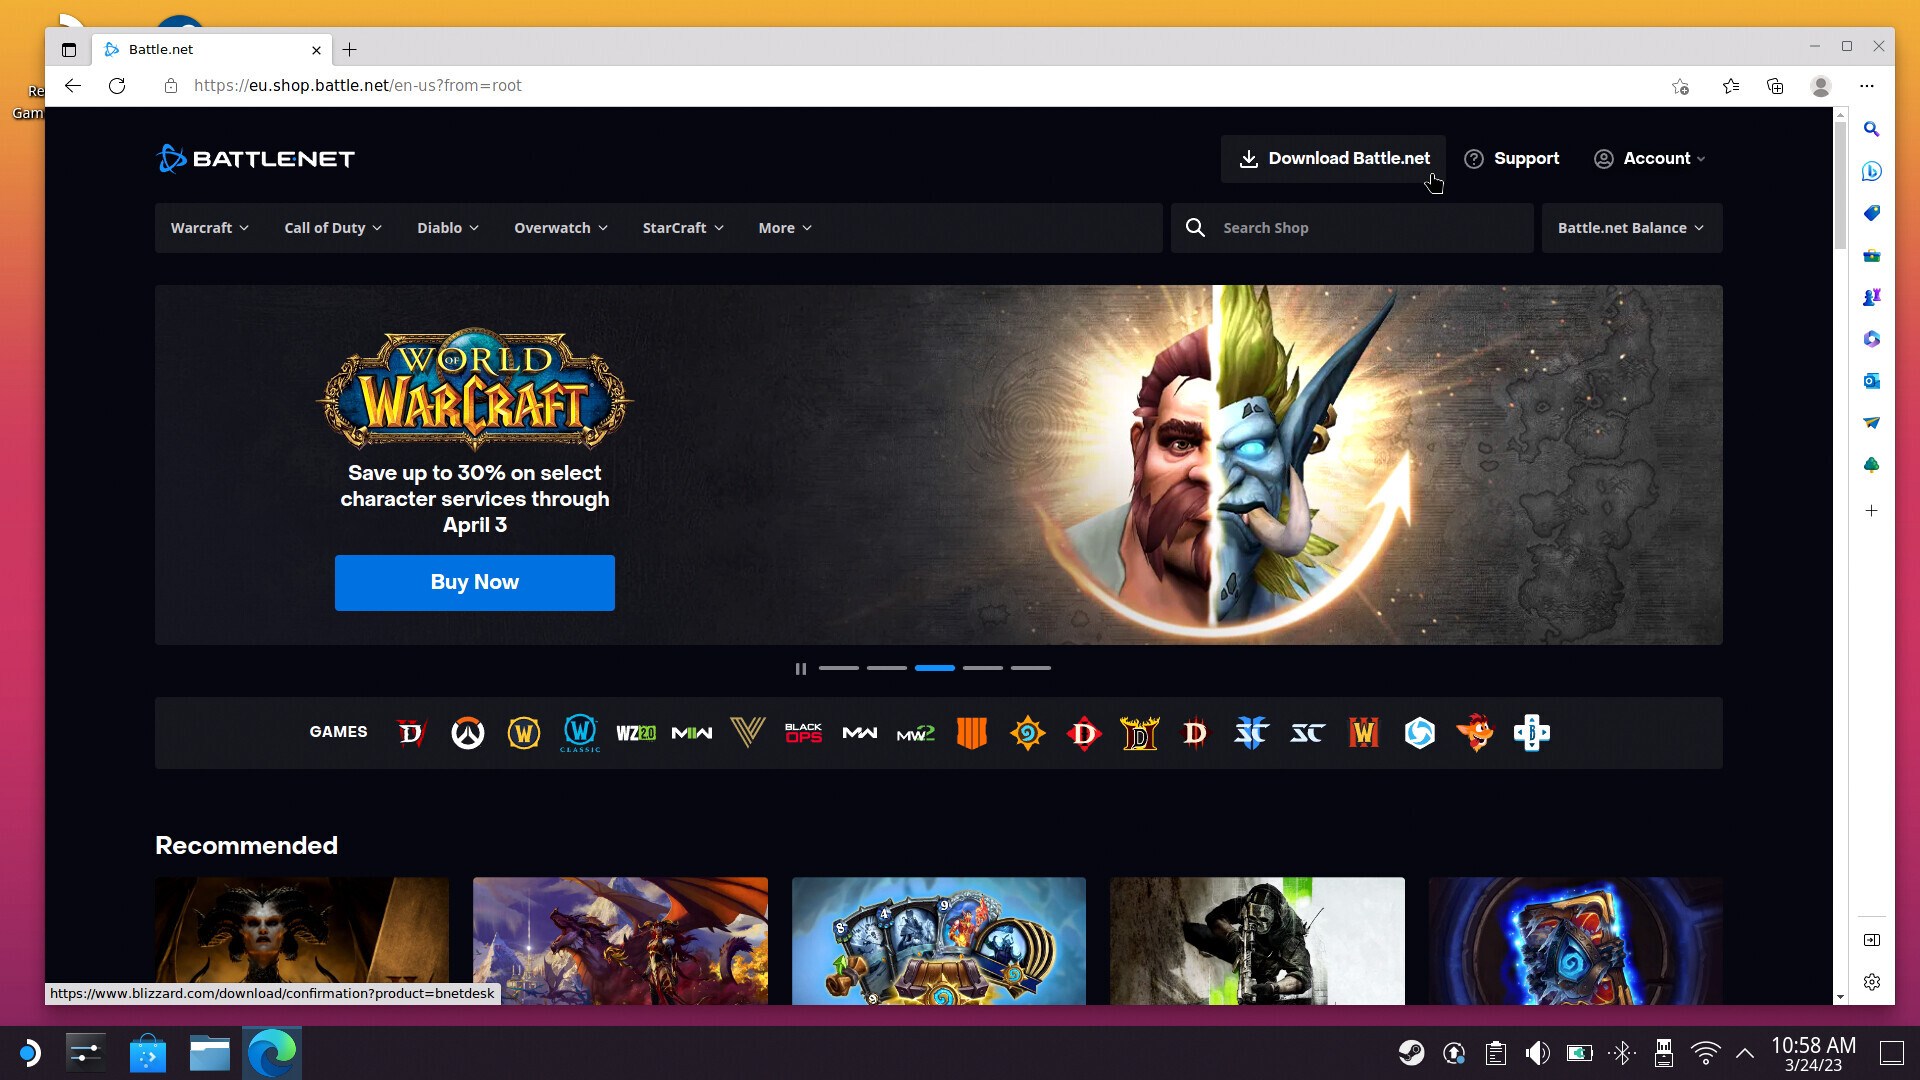This screenshot has width=1920, height=1080.
Task: Open the Blizzard Arcade Collection icon
Action: point(1532,733)
